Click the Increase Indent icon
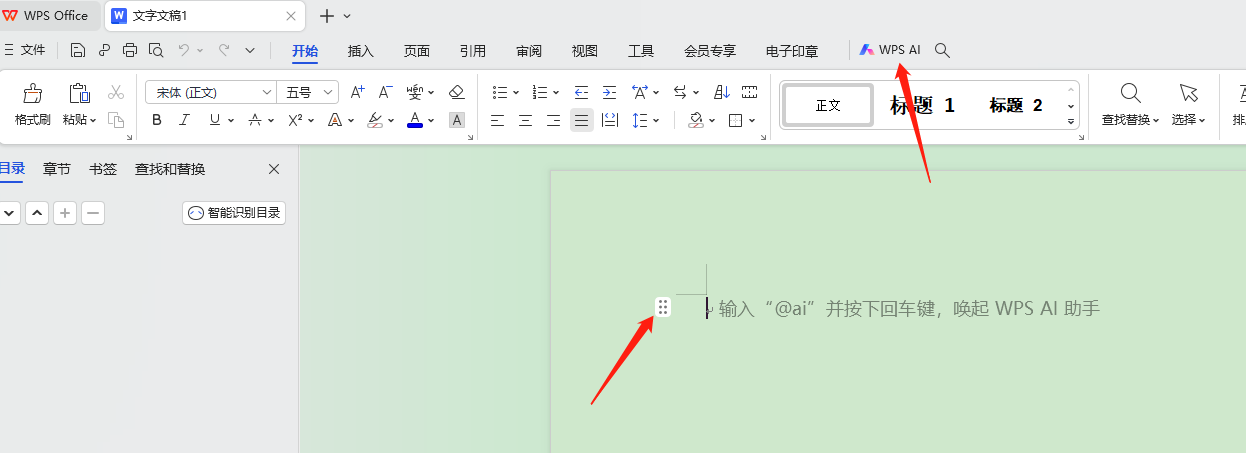The image size is (1246, 453). point(609,92)
